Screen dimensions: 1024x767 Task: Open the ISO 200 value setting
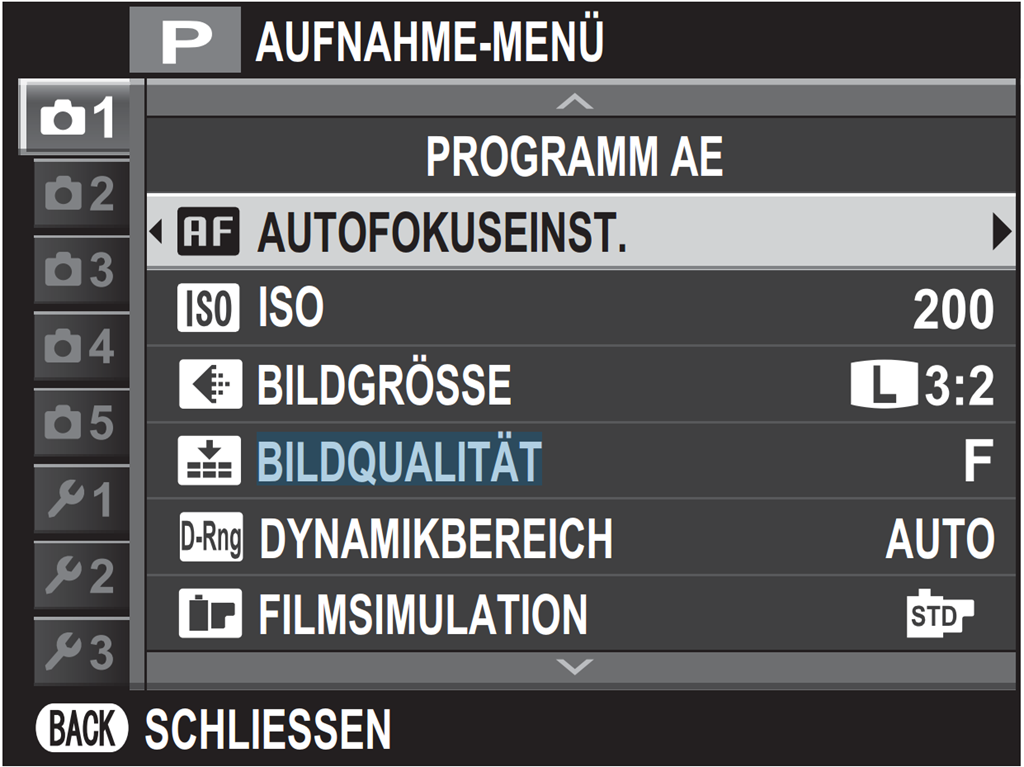pos(952,310)
